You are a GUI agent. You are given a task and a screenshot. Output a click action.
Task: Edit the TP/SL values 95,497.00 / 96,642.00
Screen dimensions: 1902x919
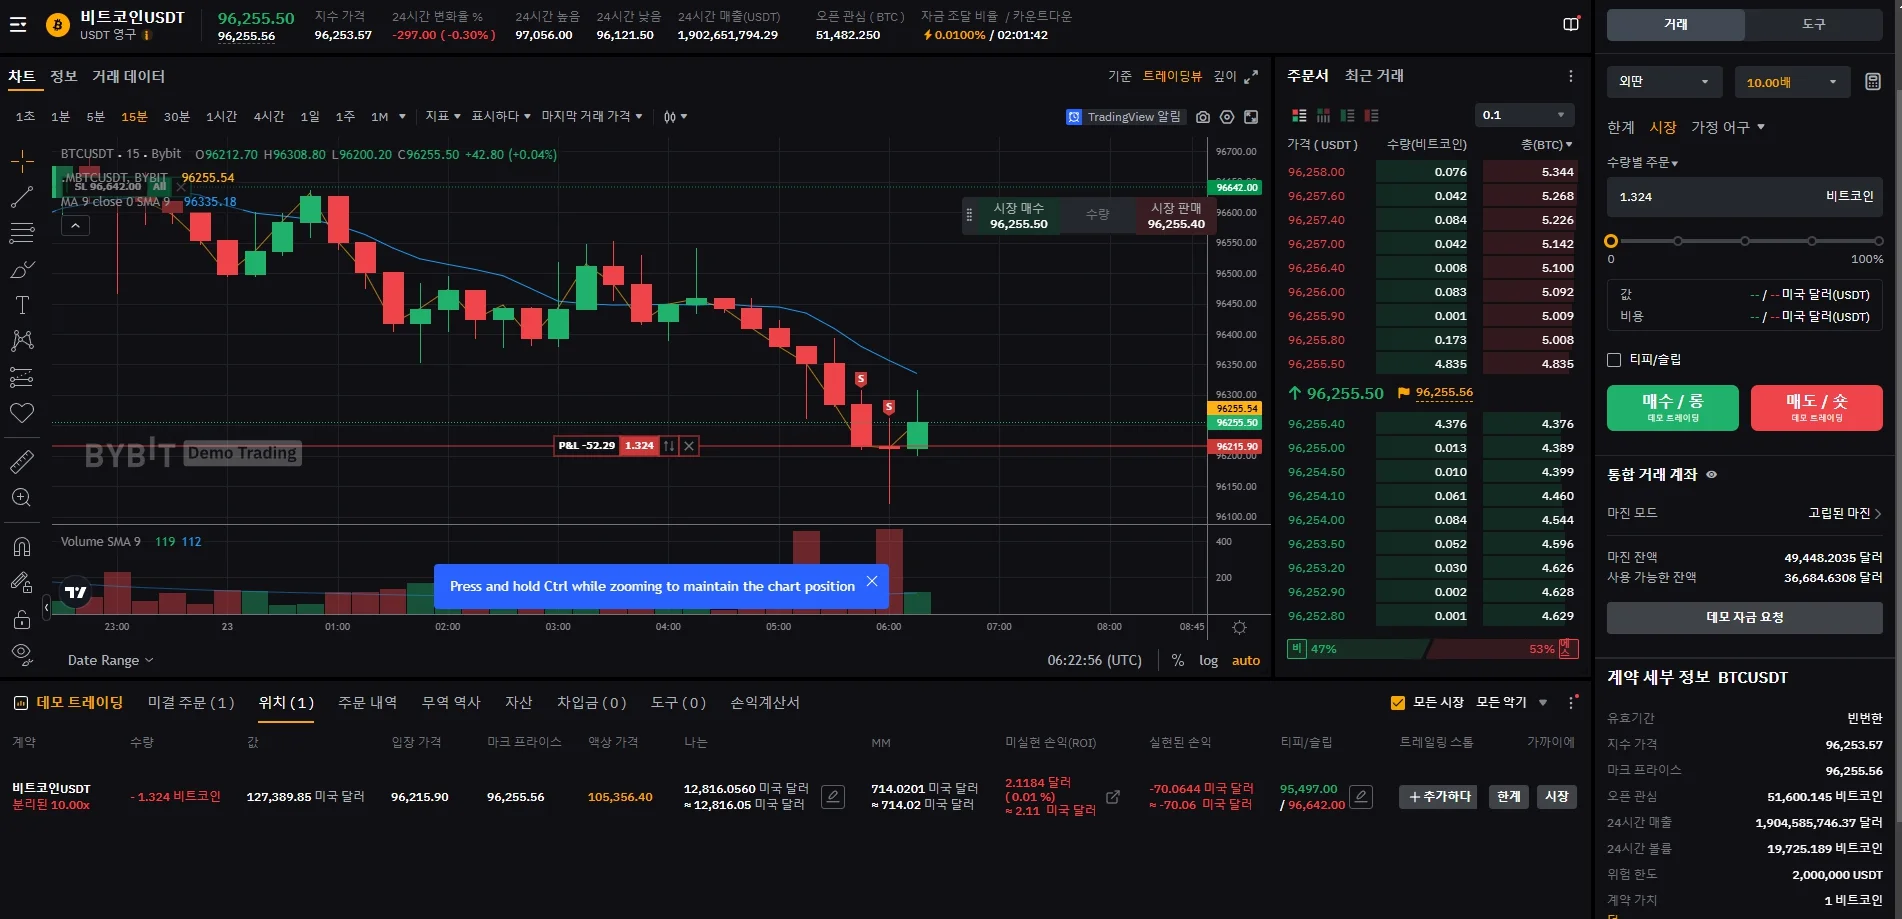[x=1360, y=797]
